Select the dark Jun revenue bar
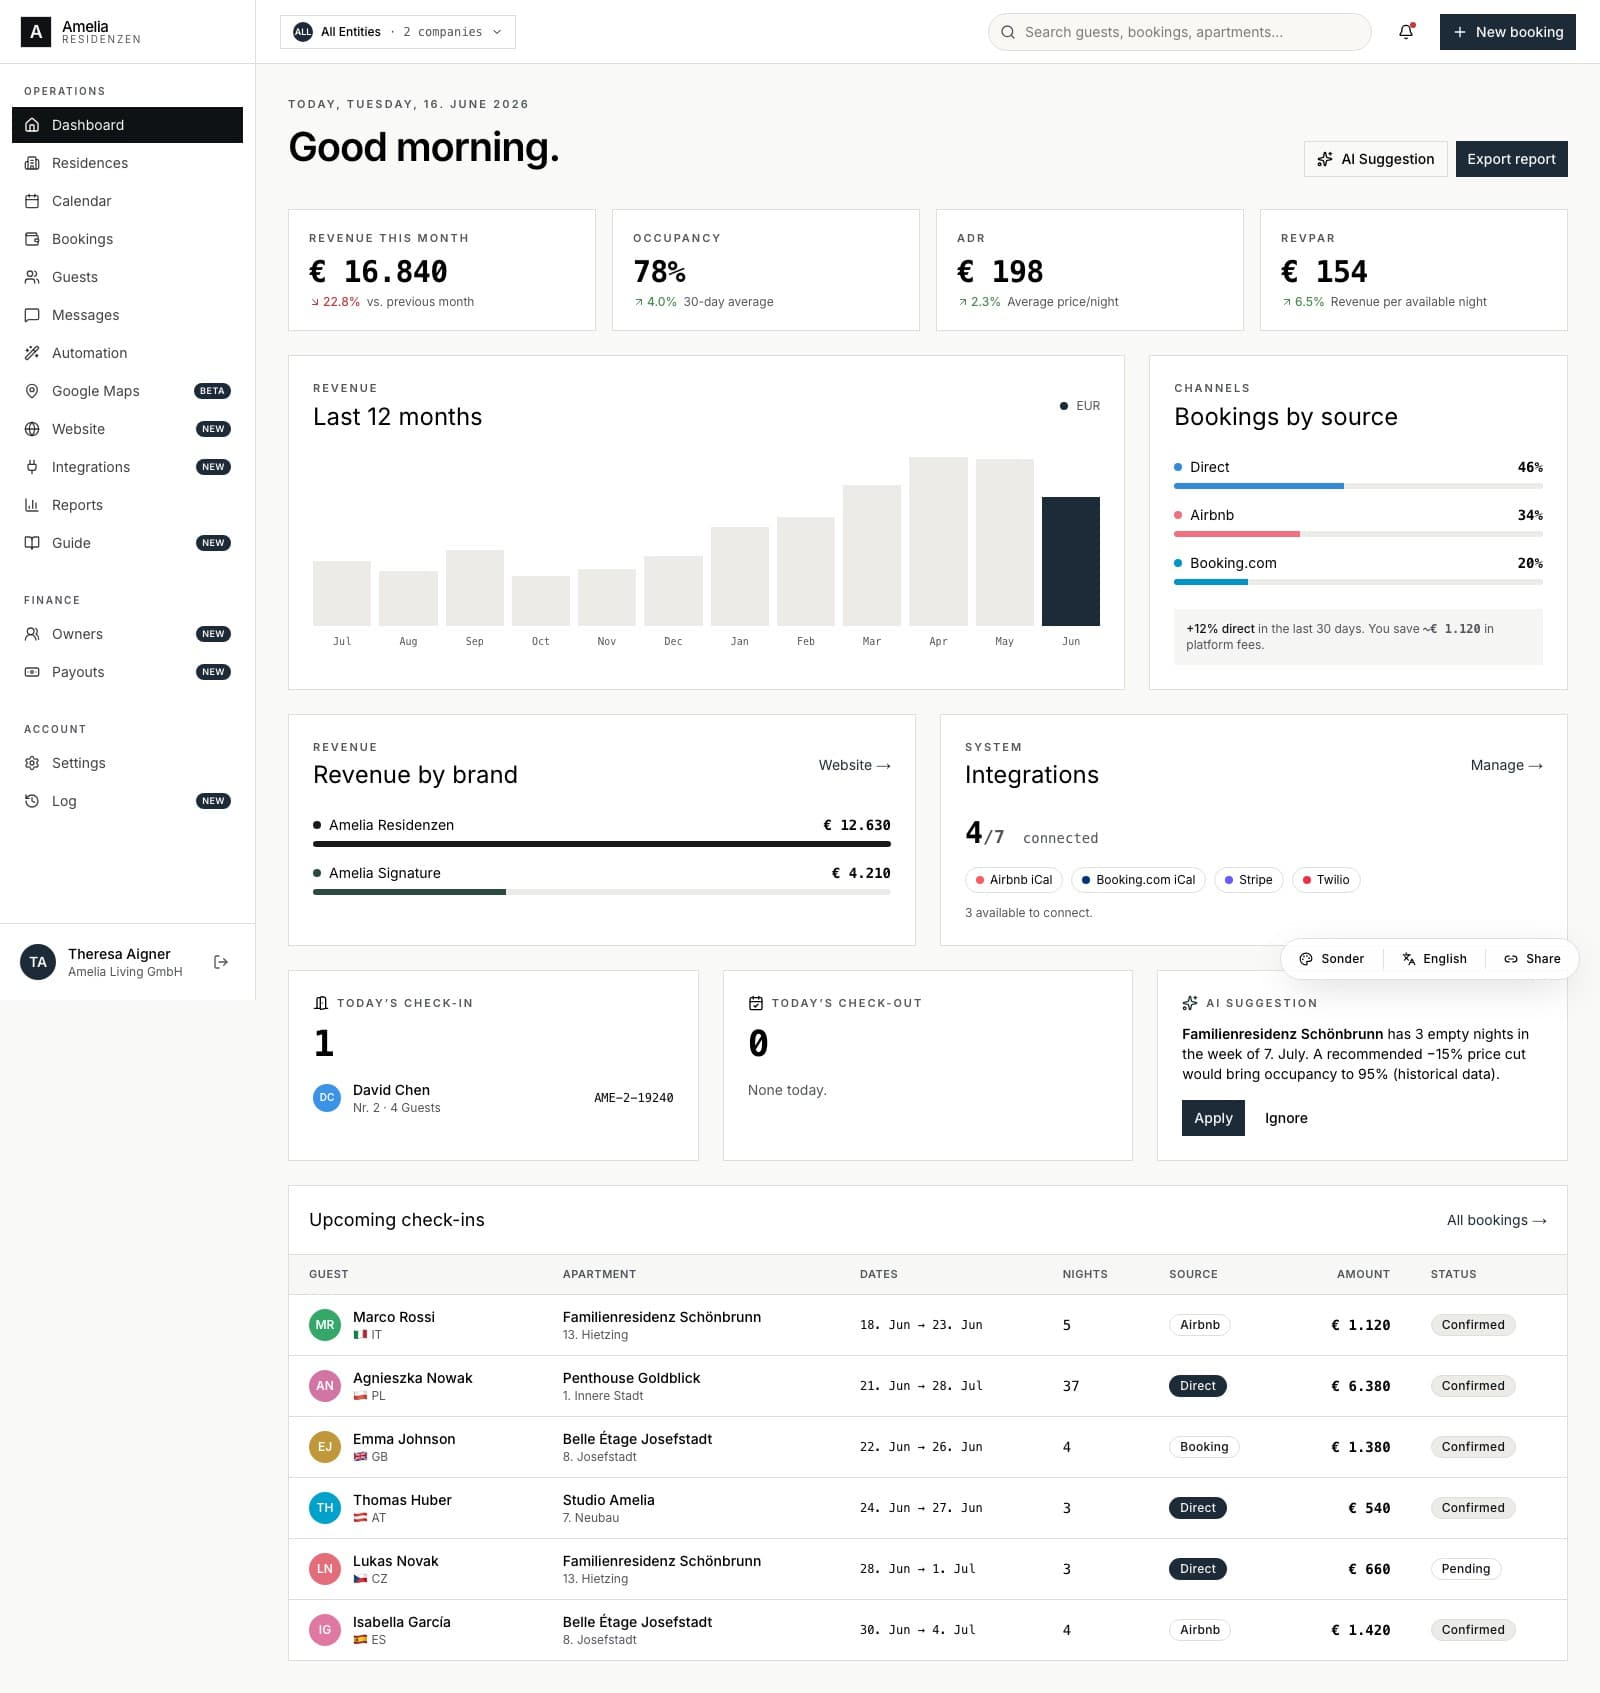Image resolution: width=1600 pixels, height=1693 pixels. [x=1071, y=561]
